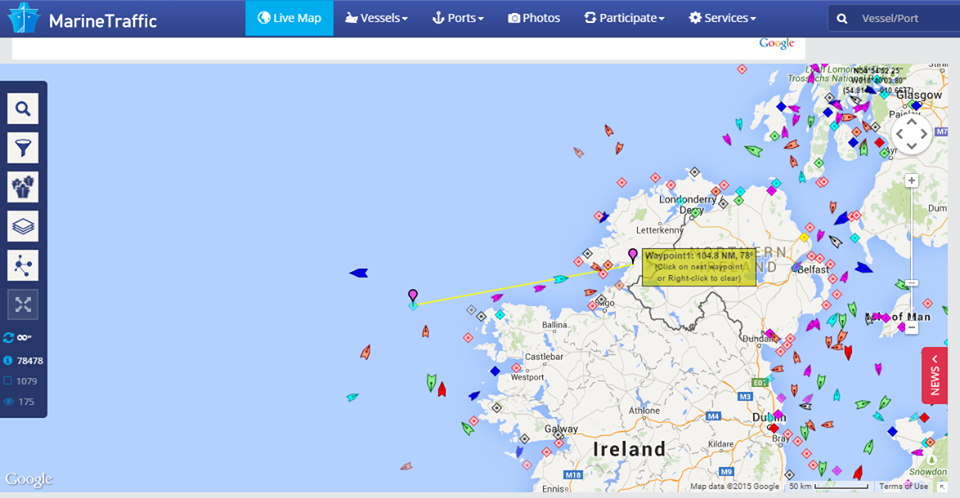Click the large Ireland country label
The image size is (960, 498).
pos(629,449)
